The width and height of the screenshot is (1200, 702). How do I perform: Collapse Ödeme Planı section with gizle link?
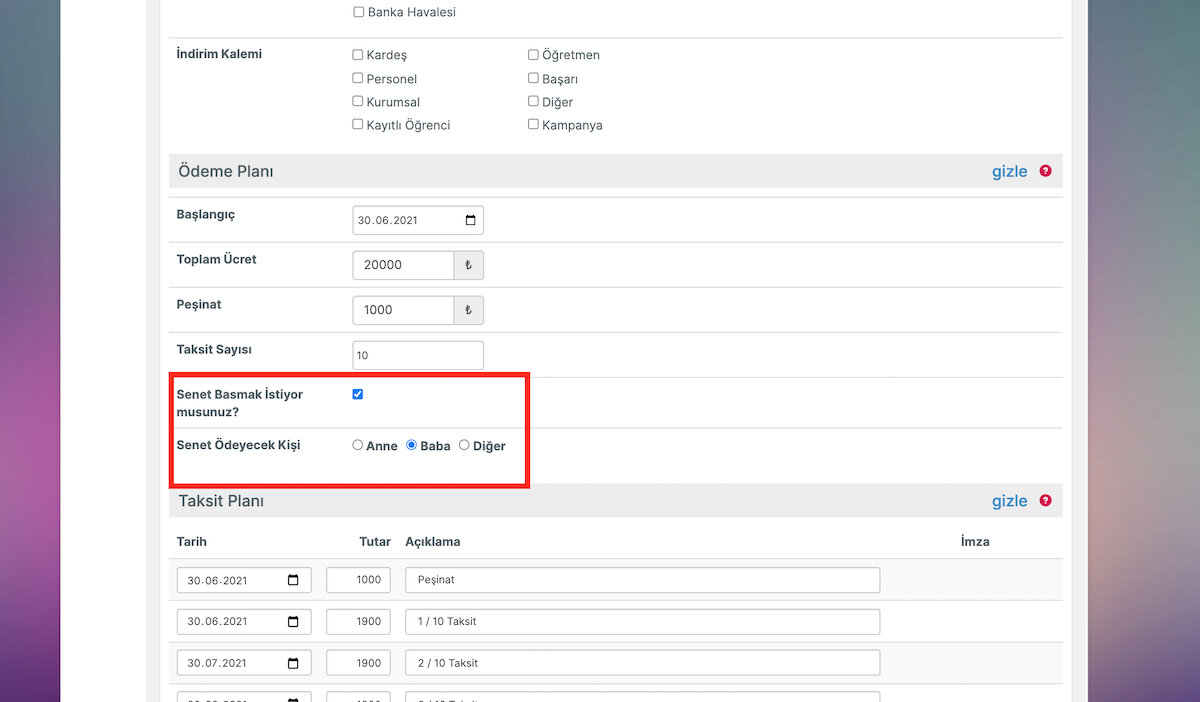click(x=1009, y=171)
